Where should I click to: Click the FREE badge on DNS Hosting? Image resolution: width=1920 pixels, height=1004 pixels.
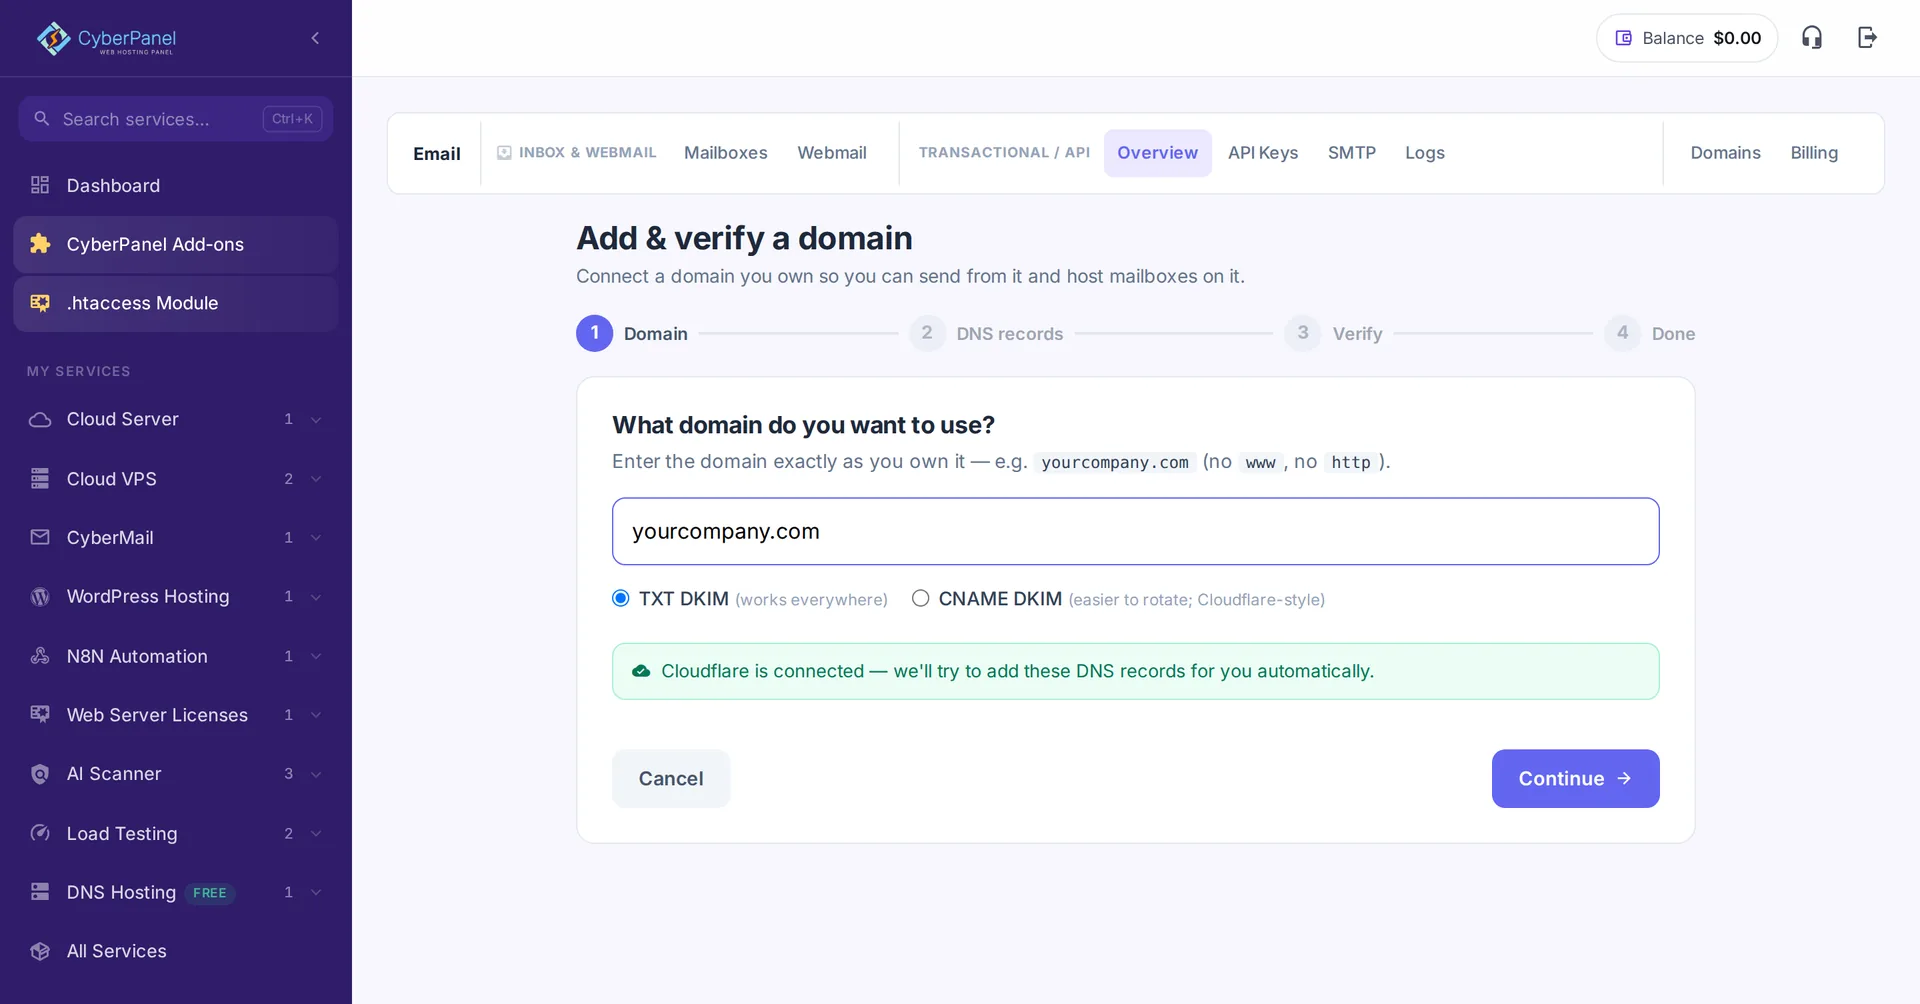(x=210, y=893)
